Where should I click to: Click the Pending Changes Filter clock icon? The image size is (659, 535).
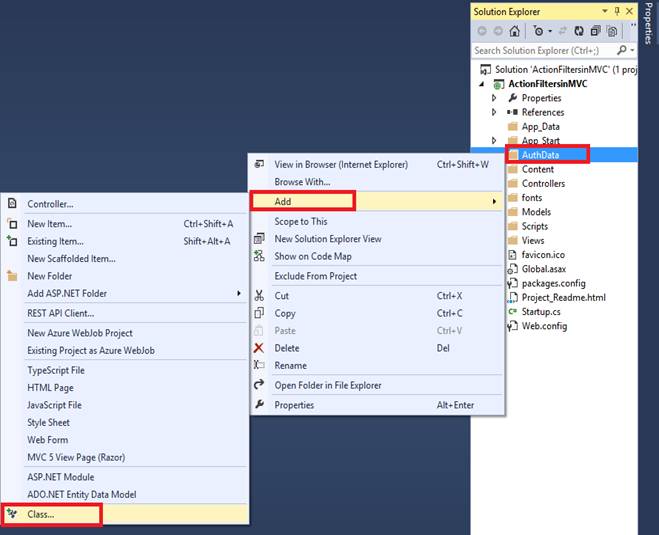click(538, 31)
